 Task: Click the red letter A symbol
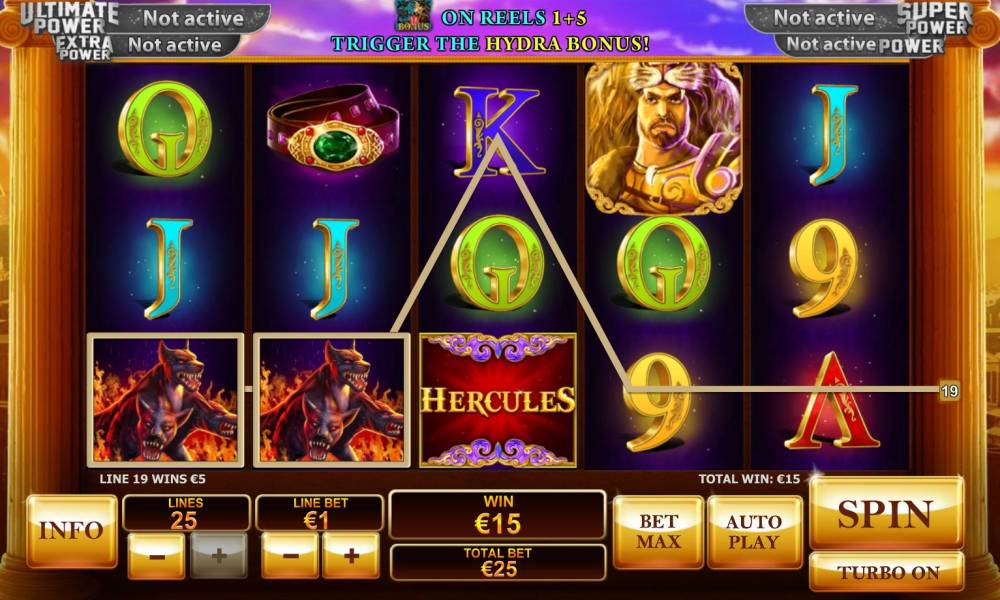(x=831, y=400)
